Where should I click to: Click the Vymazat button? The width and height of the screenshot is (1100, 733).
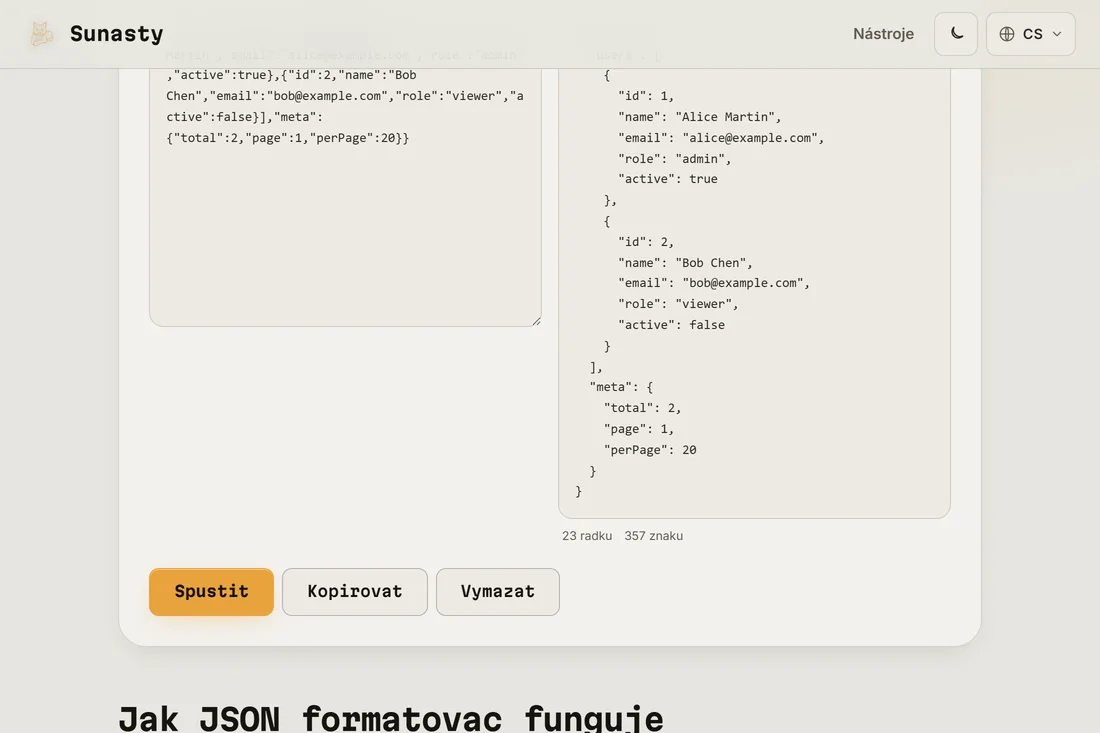click(497, 591)
